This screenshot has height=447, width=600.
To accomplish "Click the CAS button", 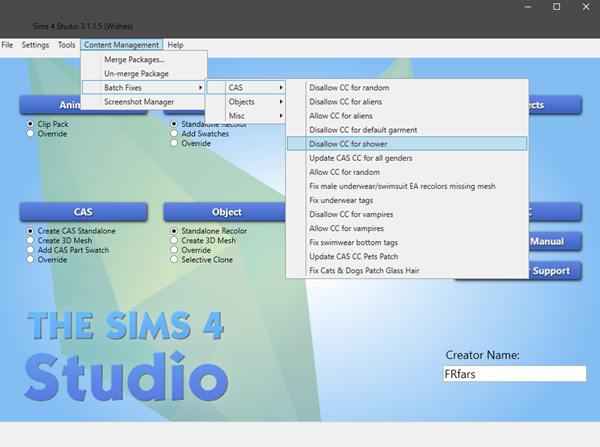I will click(83, 212).
